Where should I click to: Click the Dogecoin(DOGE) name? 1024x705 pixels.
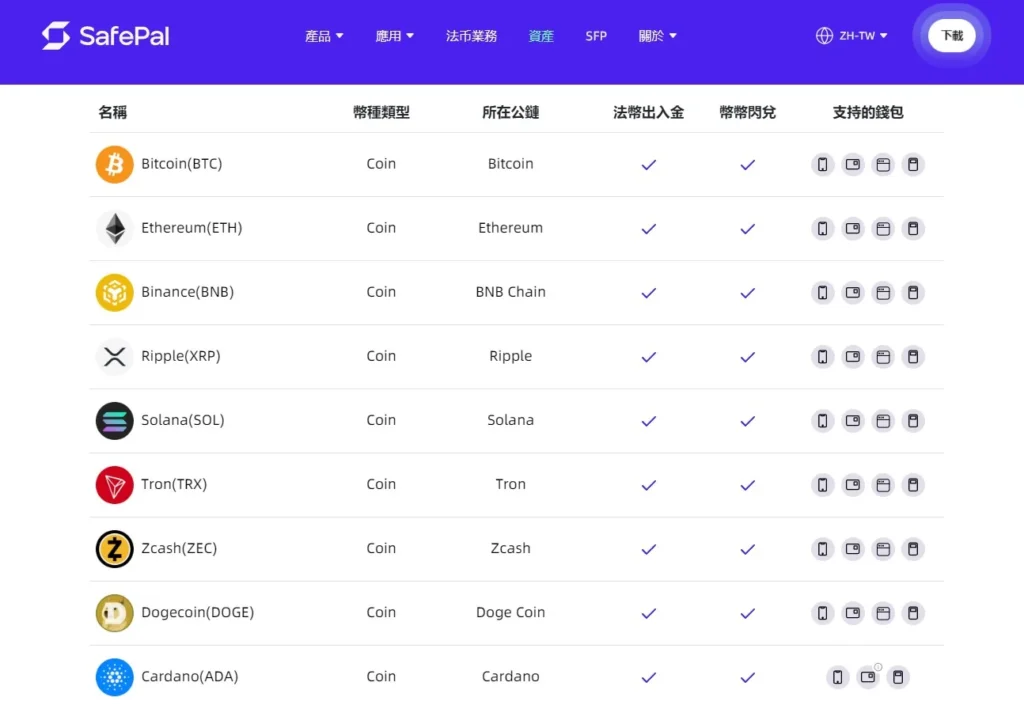(197, 612)
